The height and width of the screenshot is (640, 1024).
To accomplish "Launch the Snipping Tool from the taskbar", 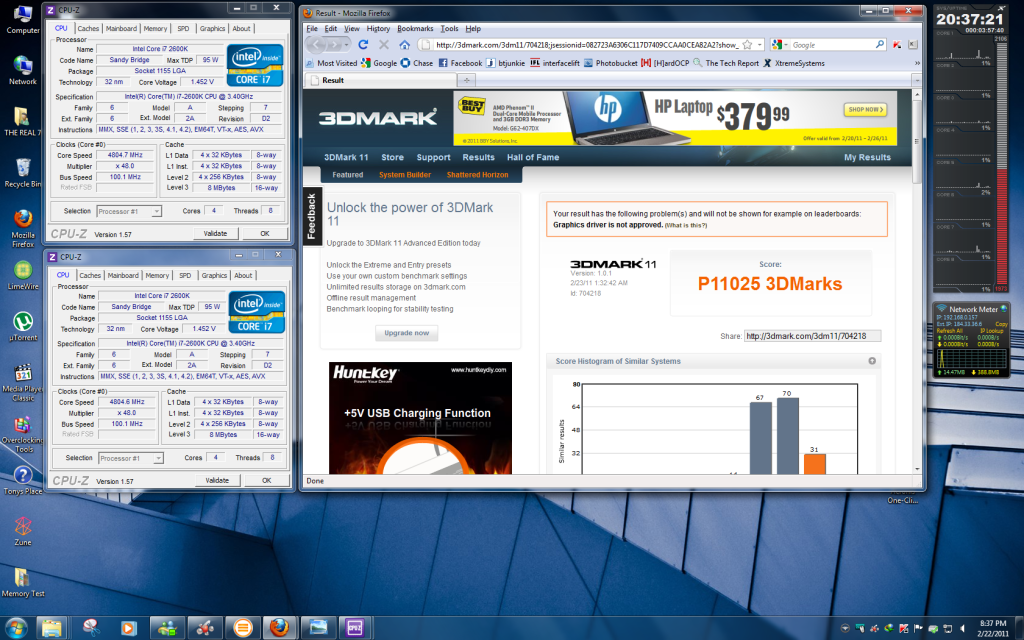I will coord(90,628).
